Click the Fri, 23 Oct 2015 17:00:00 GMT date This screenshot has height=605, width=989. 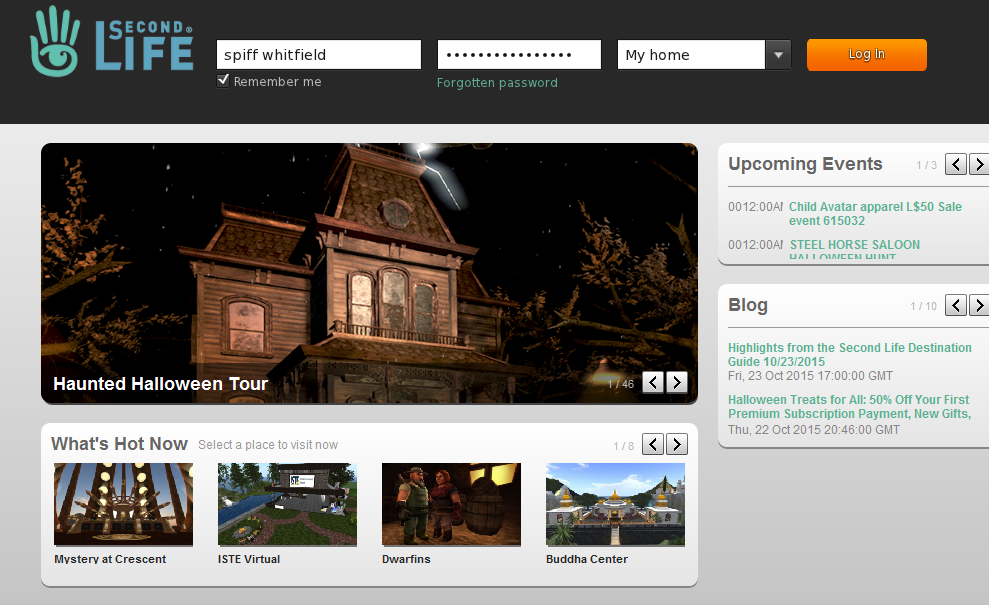[x=811, y=376]
